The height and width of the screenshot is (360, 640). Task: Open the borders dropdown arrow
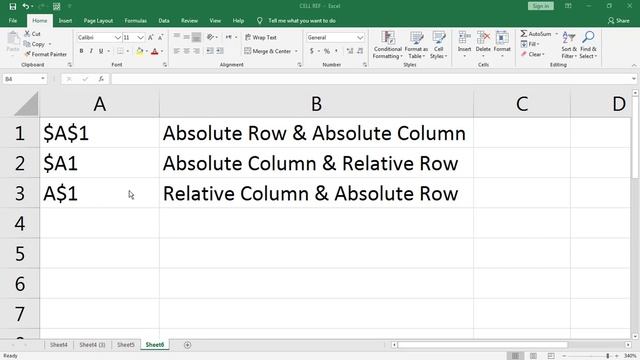coord(128,51)
